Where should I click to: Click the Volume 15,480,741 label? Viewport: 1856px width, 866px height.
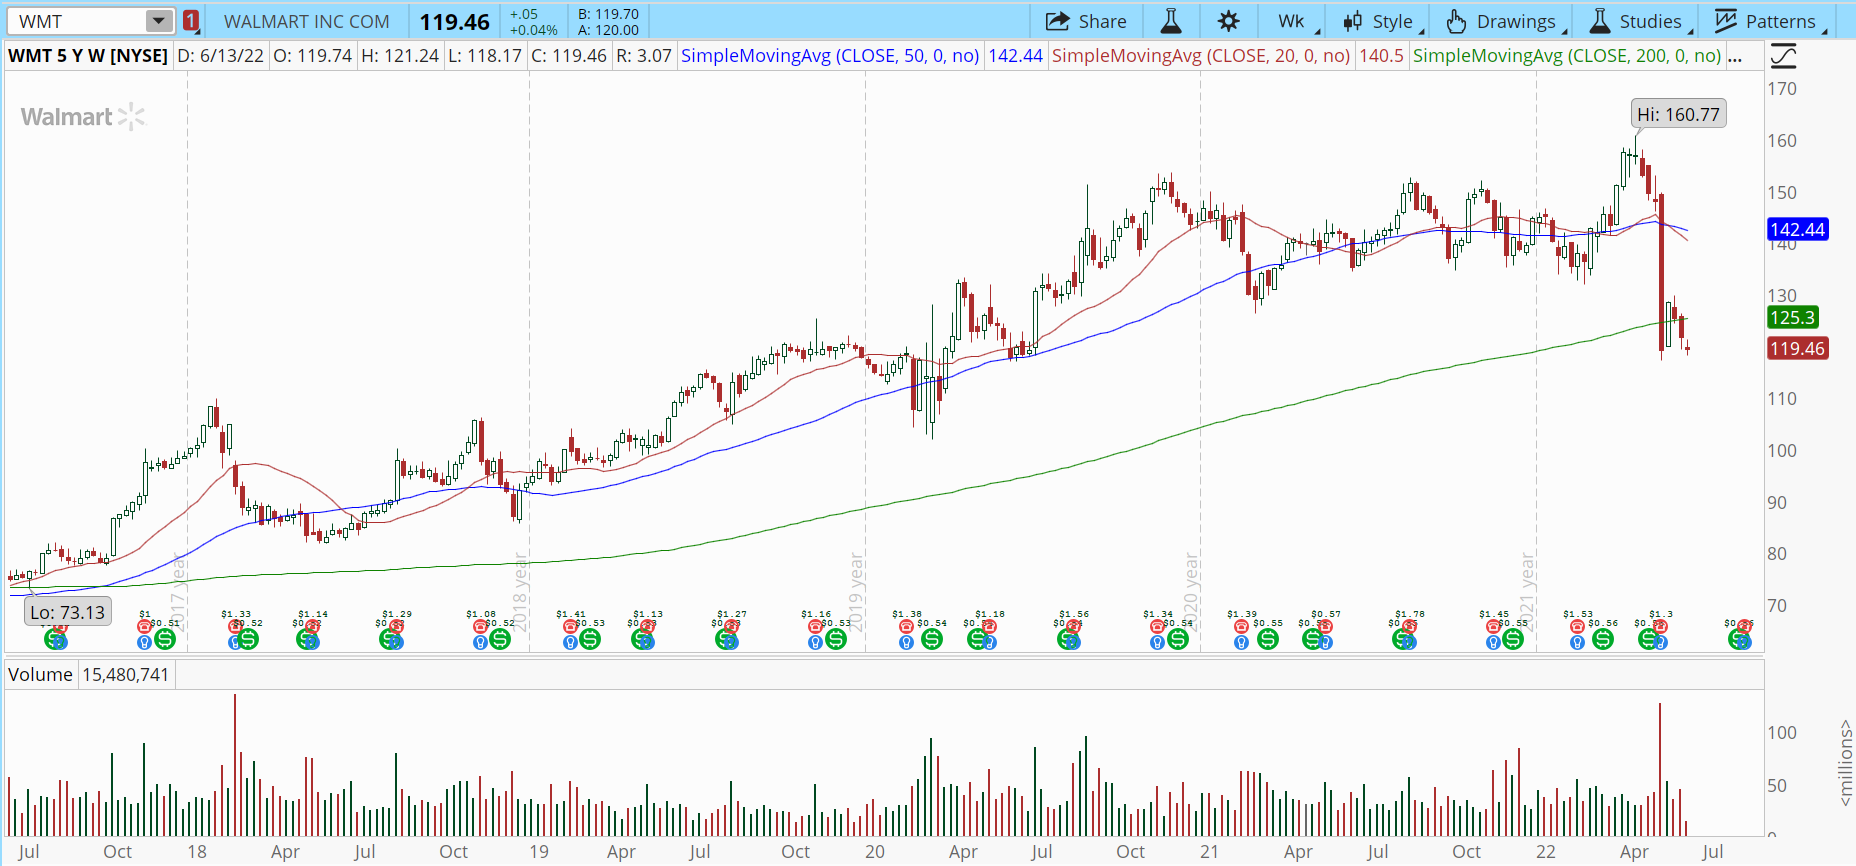point(89,675)
